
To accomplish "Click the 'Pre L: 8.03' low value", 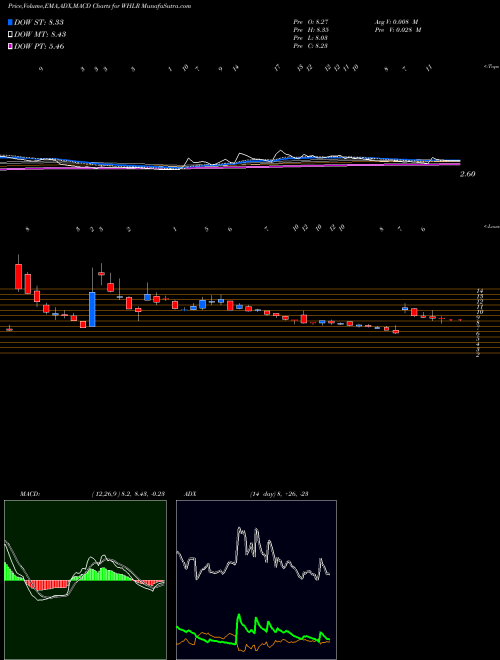I will point(311,38).
